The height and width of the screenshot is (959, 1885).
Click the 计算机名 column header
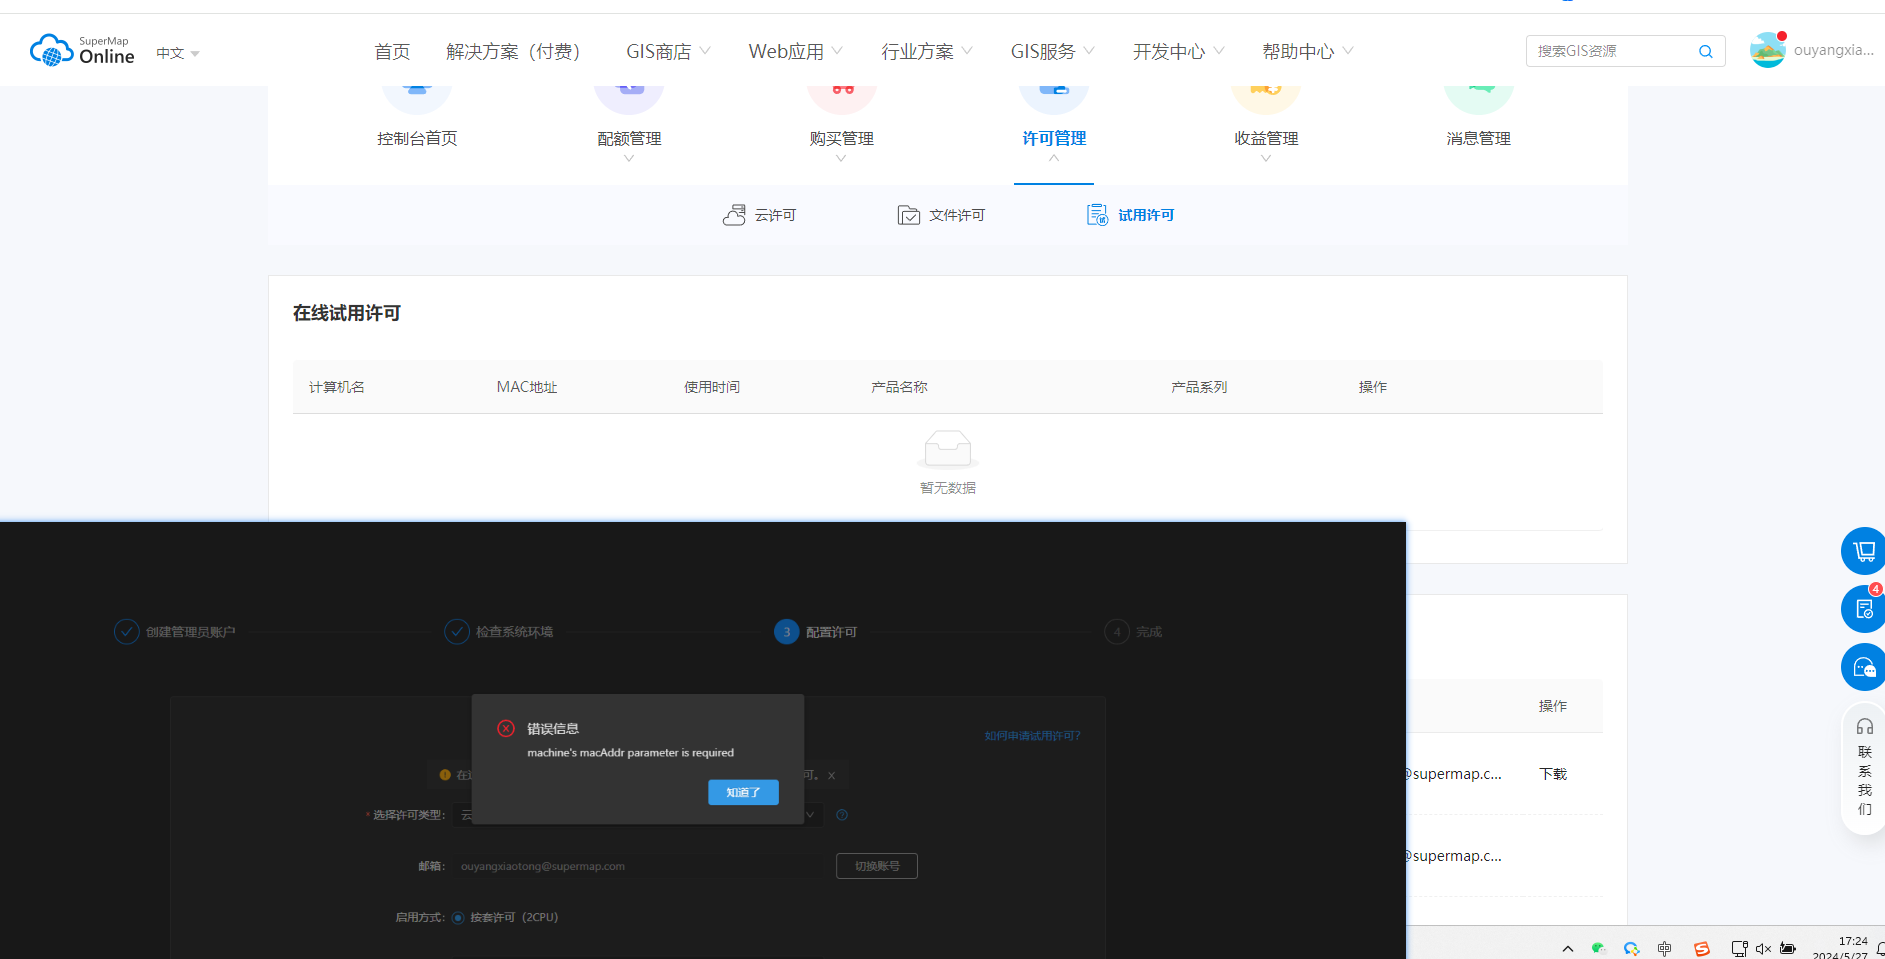[x=337, y=387]
